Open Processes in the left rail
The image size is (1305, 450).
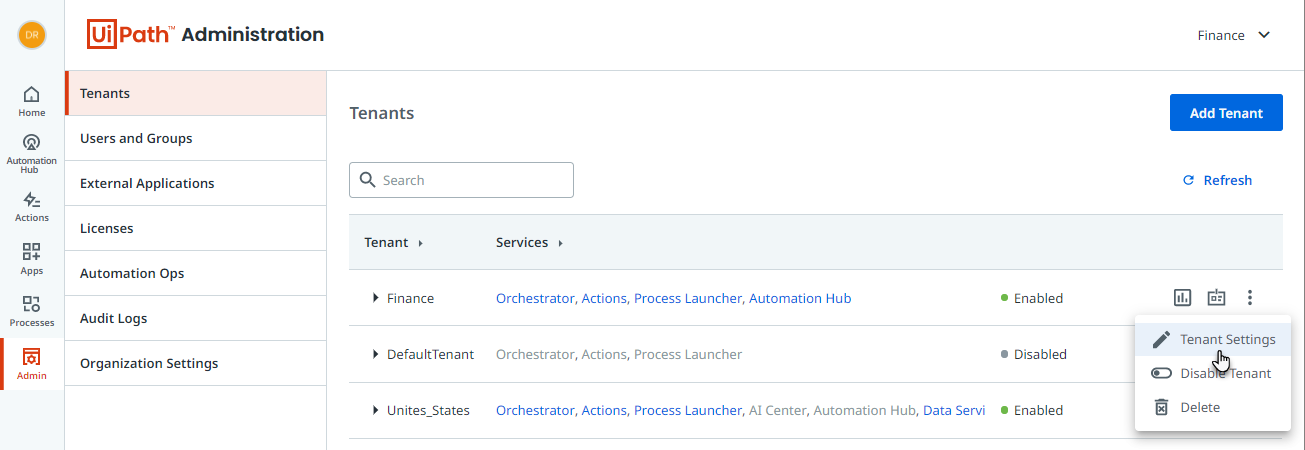[32, 311]
